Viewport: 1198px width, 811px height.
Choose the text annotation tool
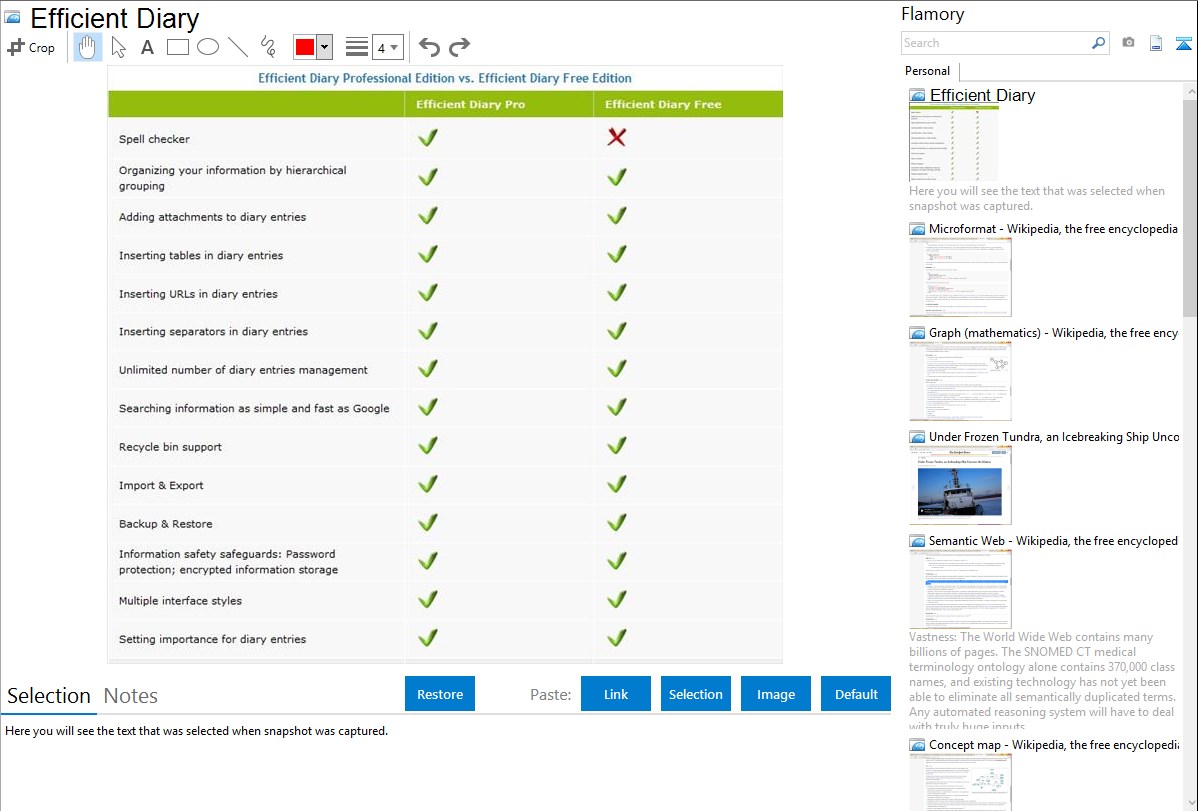[147, 47]
